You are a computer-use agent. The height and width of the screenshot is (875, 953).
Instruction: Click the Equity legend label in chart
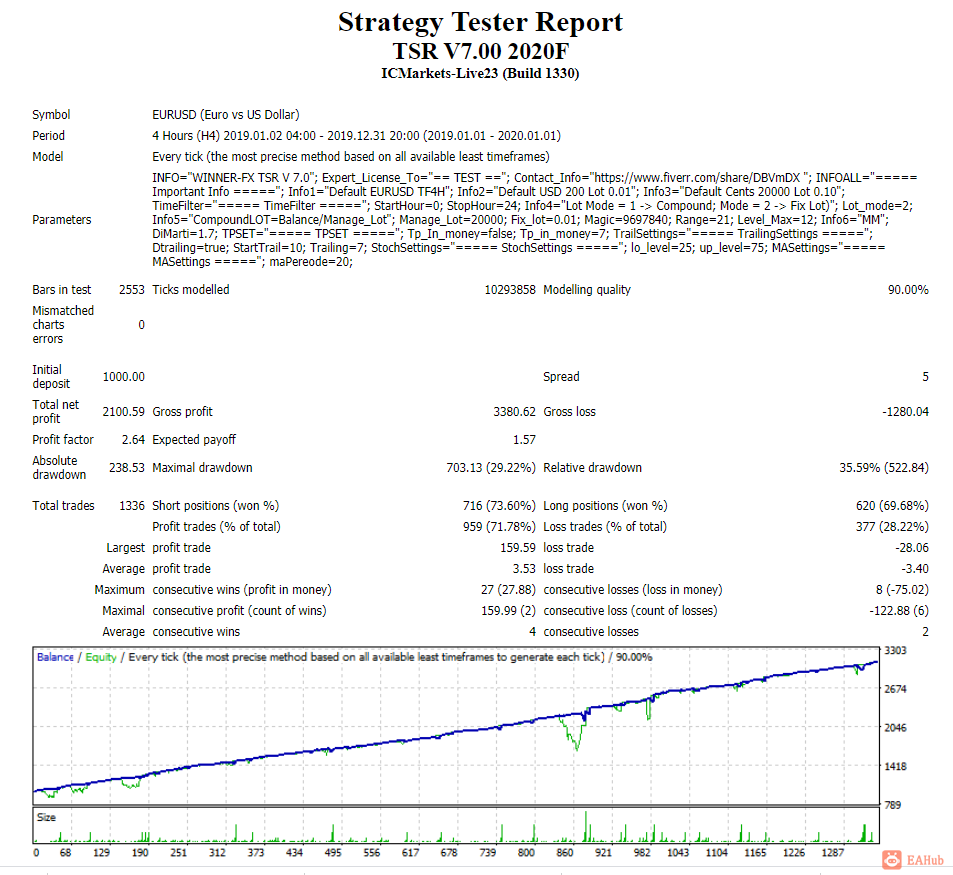(x=101, y=657)
